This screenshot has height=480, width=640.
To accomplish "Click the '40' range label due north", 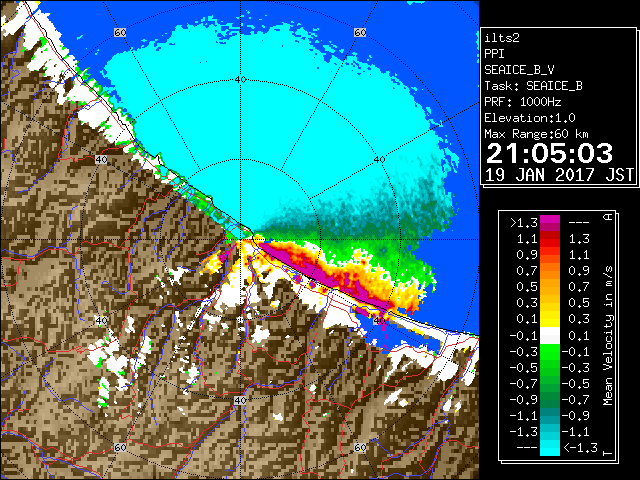I will click(x=240, y=80).
